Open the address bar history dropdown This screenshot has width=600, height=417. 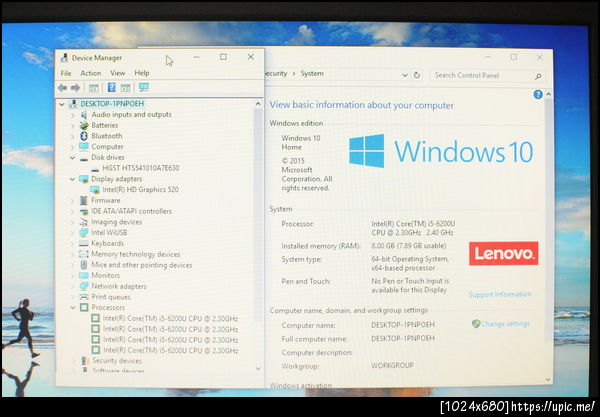coord(404,75)
